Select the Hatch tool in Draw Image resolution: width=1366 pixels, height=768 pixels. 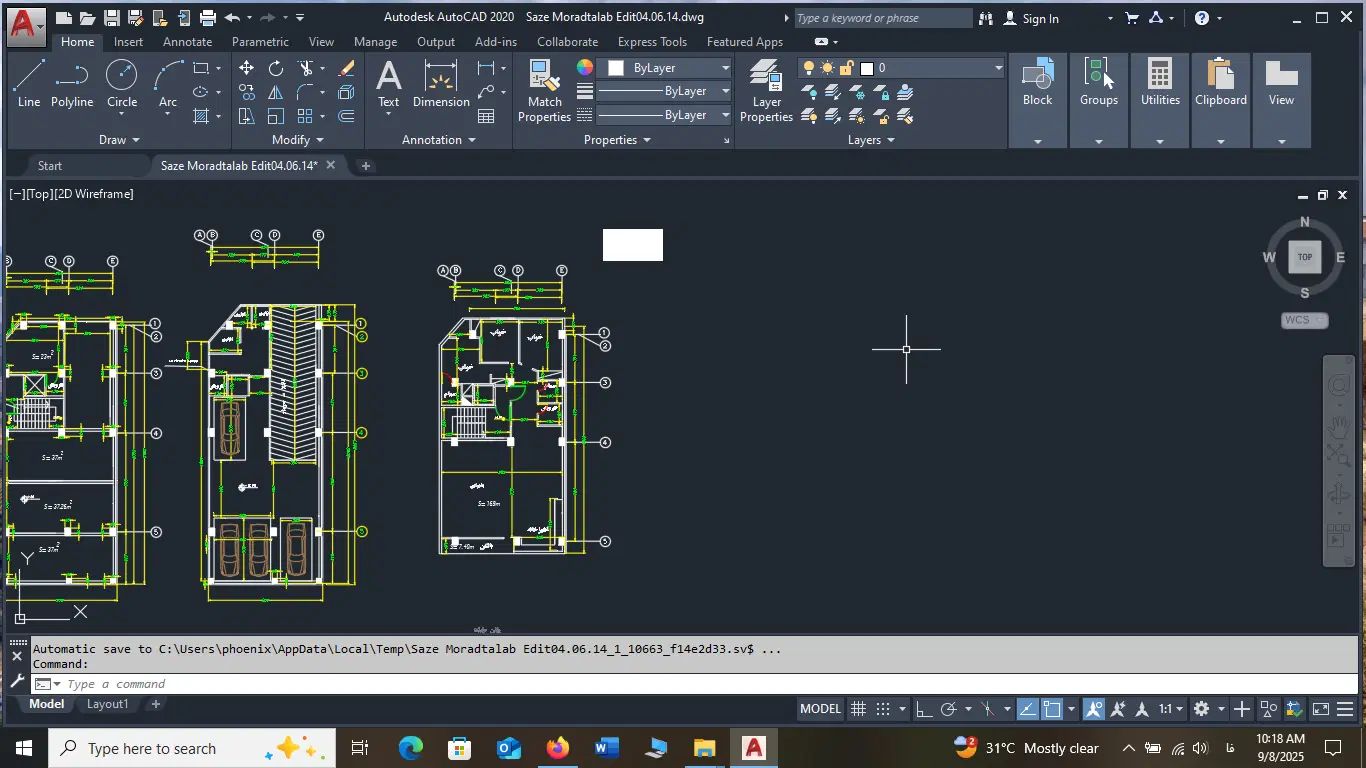pyautogui.click(x=201, y=116)
